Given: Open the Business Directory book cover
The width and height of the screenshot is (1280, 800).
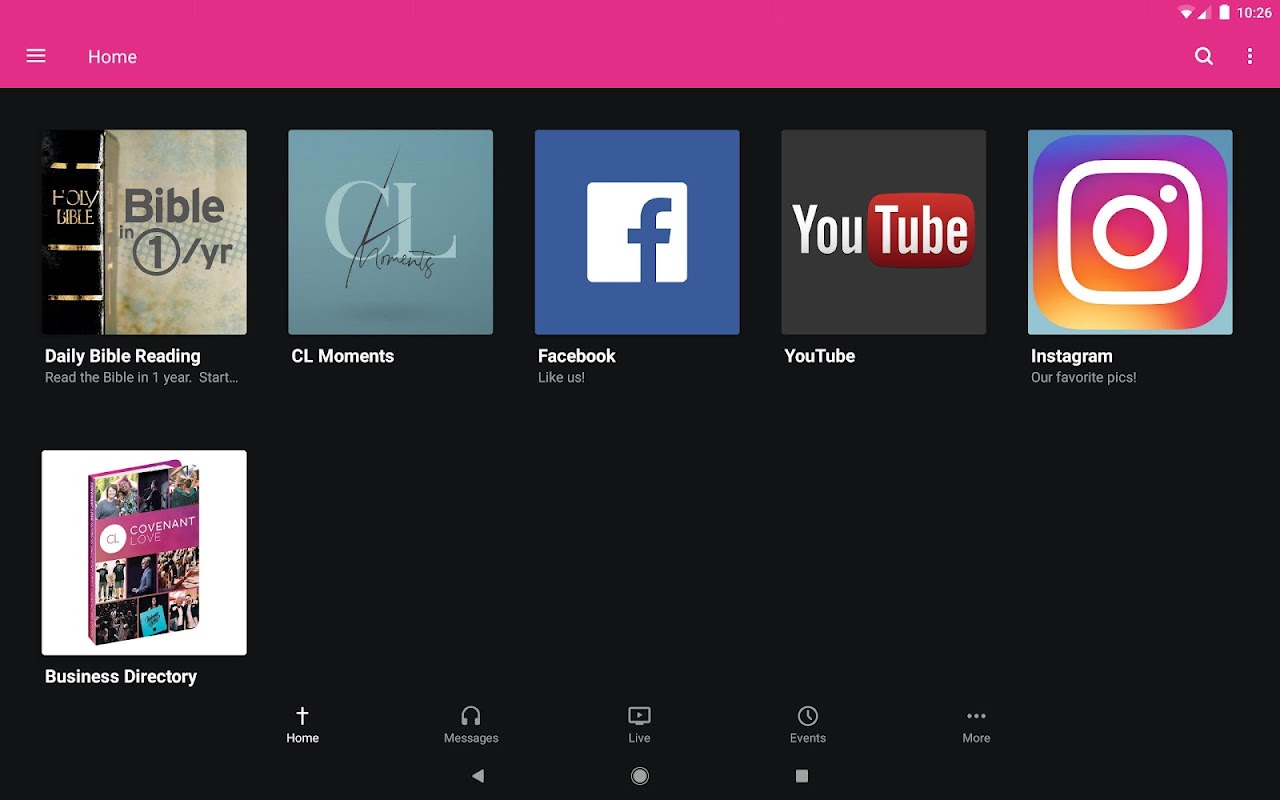Looking at the screenshot, I should pyautogui.click(x=144, y=553).
